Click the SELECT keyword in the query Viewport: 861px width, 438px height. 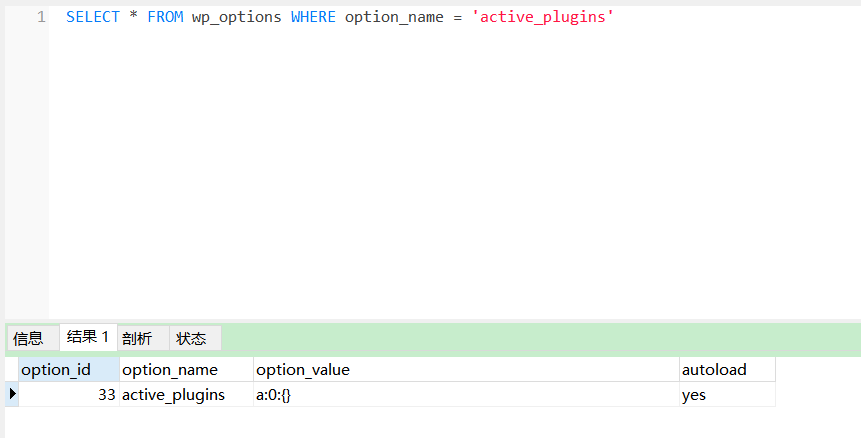pyautogui.click(x=93, y=17)
